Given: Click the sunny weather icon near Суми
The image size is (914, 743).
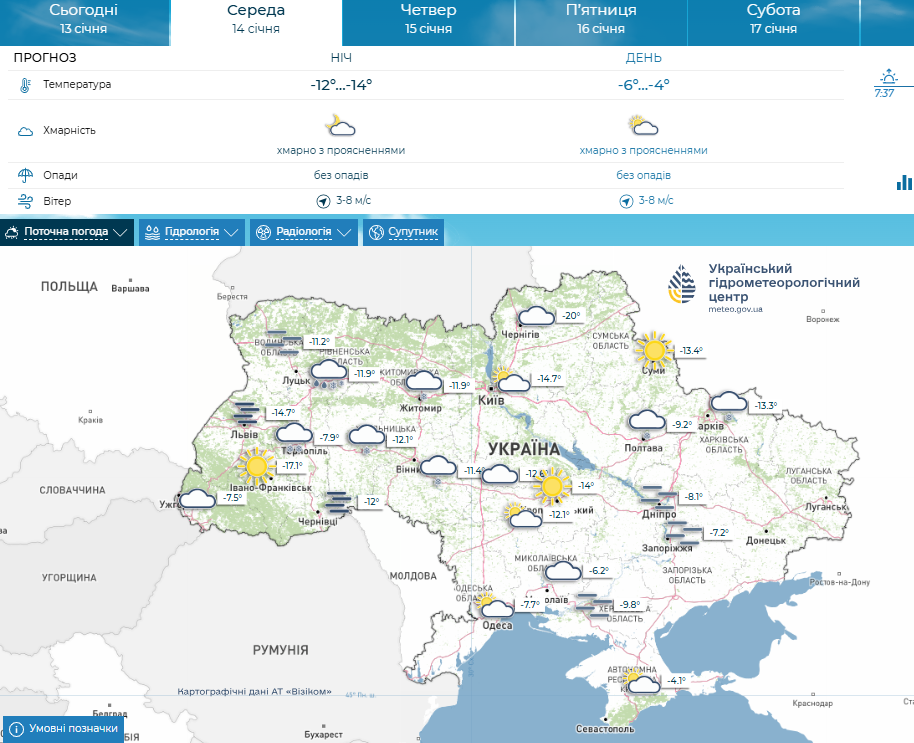Looking at the screenshot, I should pyautogui.click(x=654, y=350).
